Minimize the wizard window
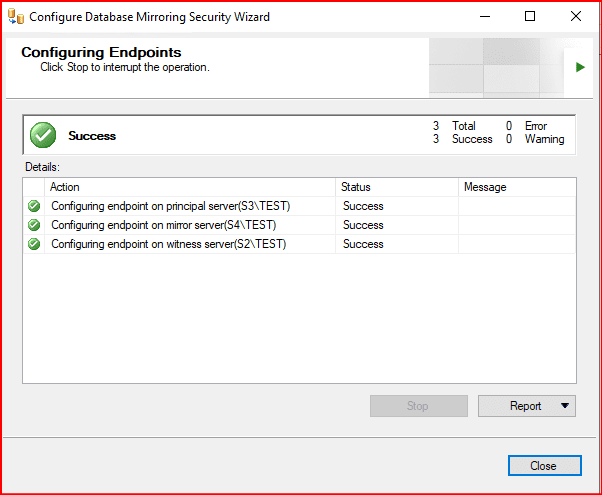 pyautogui.click(x=484, y=17)
